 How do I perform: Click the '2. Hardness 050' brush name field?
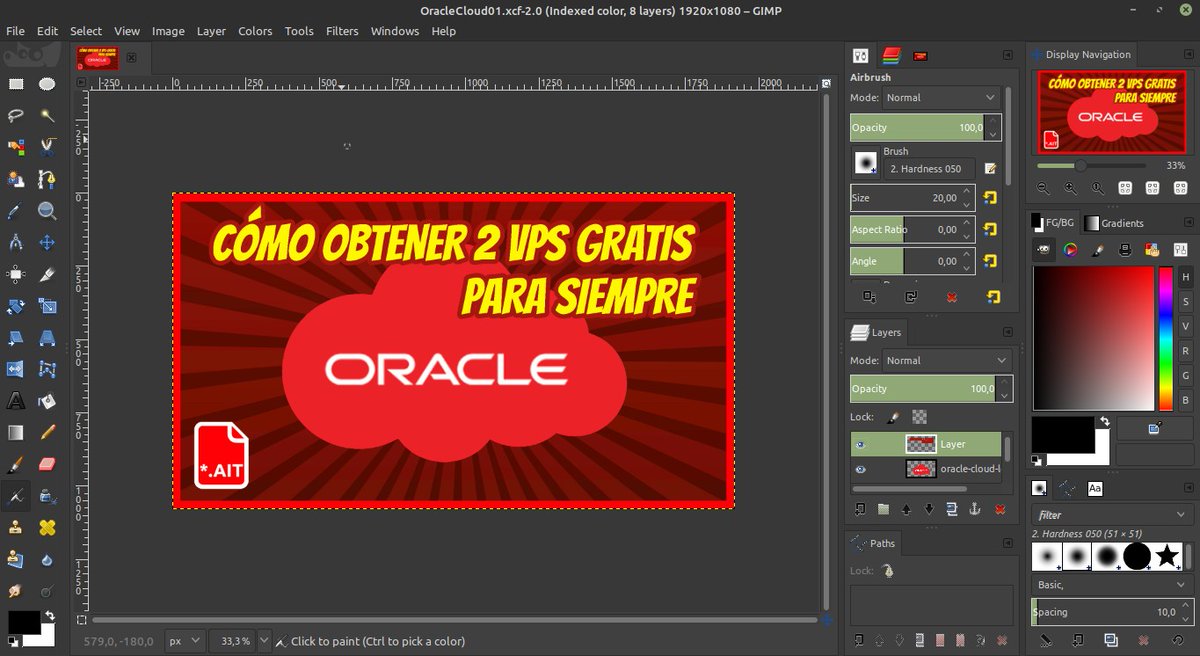(x=929, y=169)
